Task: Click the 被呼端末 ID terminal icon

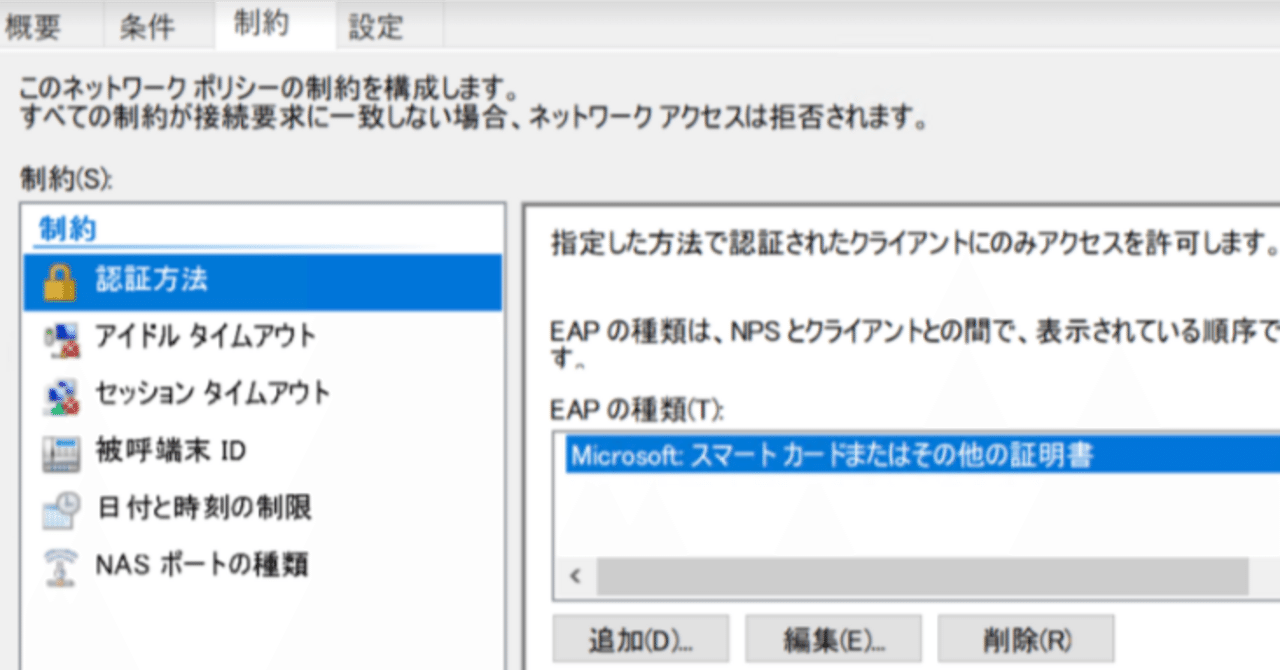Action: pos(62,450)
